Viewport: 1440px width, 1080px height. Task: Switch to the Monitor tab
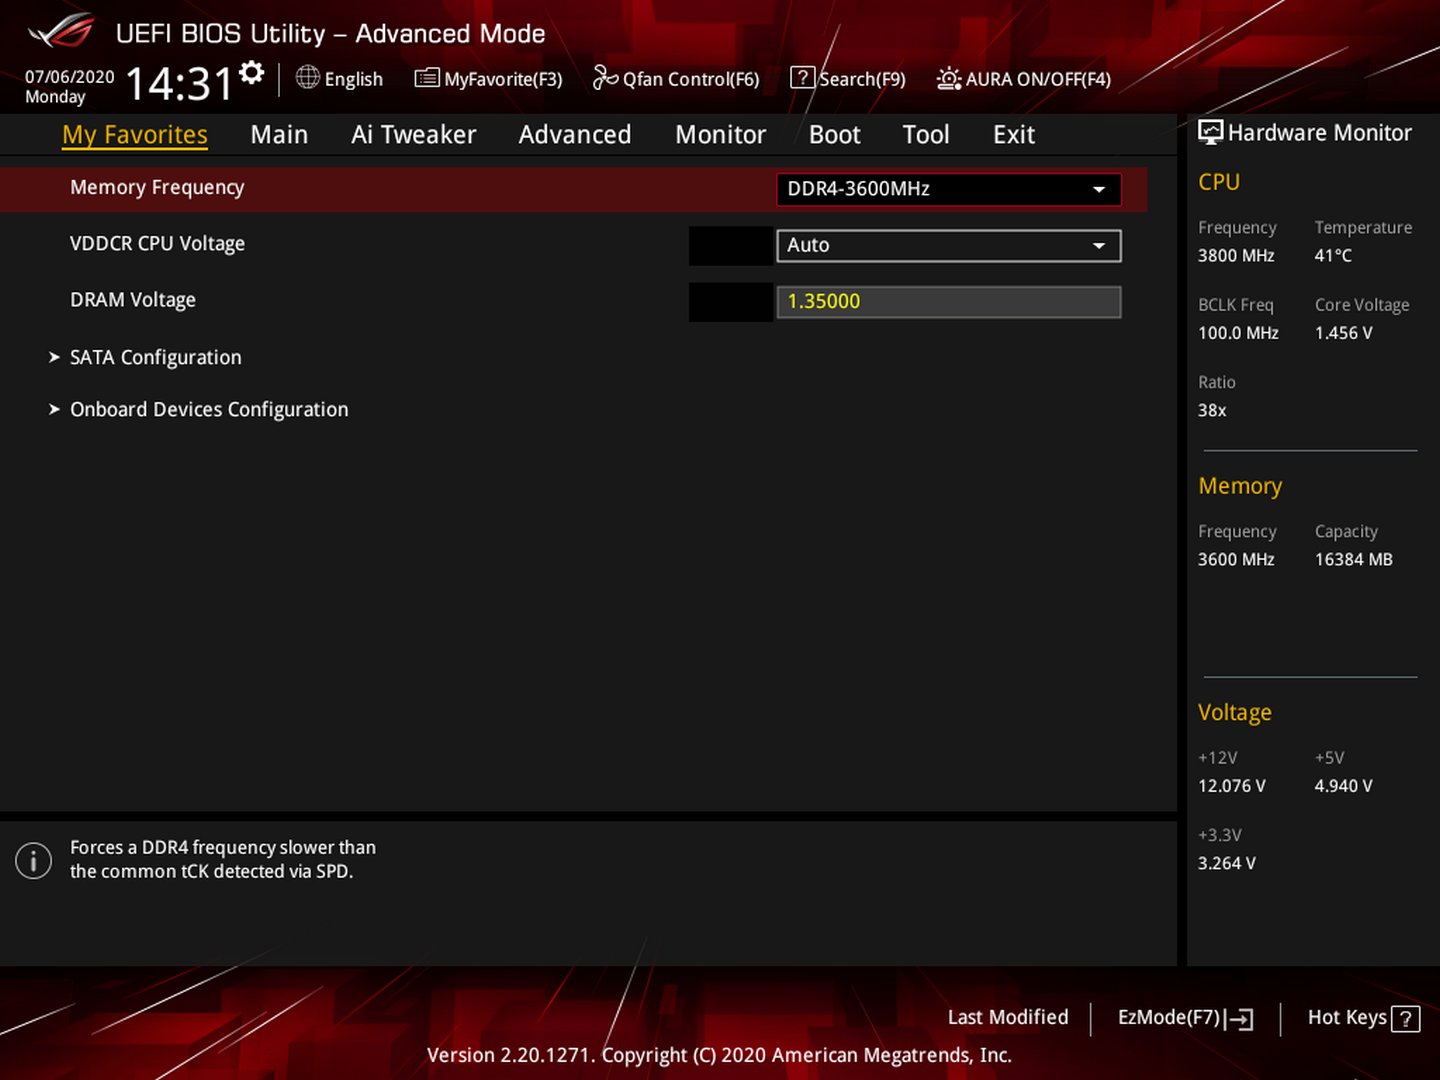click(x=720, y=135)
